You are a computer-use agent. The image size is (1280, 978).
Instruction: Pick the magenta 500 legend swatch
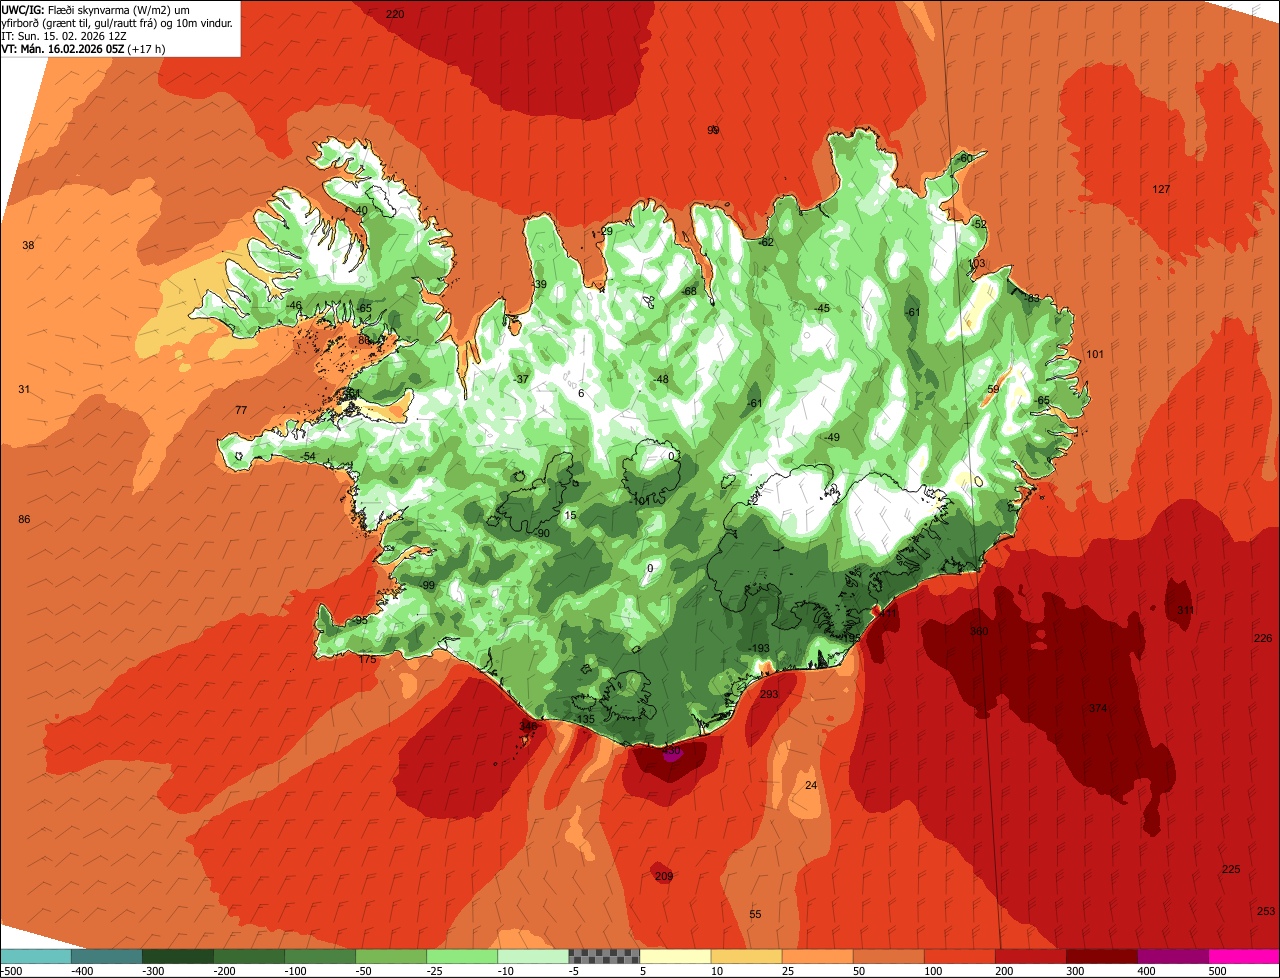click(x=1244, y=955)
